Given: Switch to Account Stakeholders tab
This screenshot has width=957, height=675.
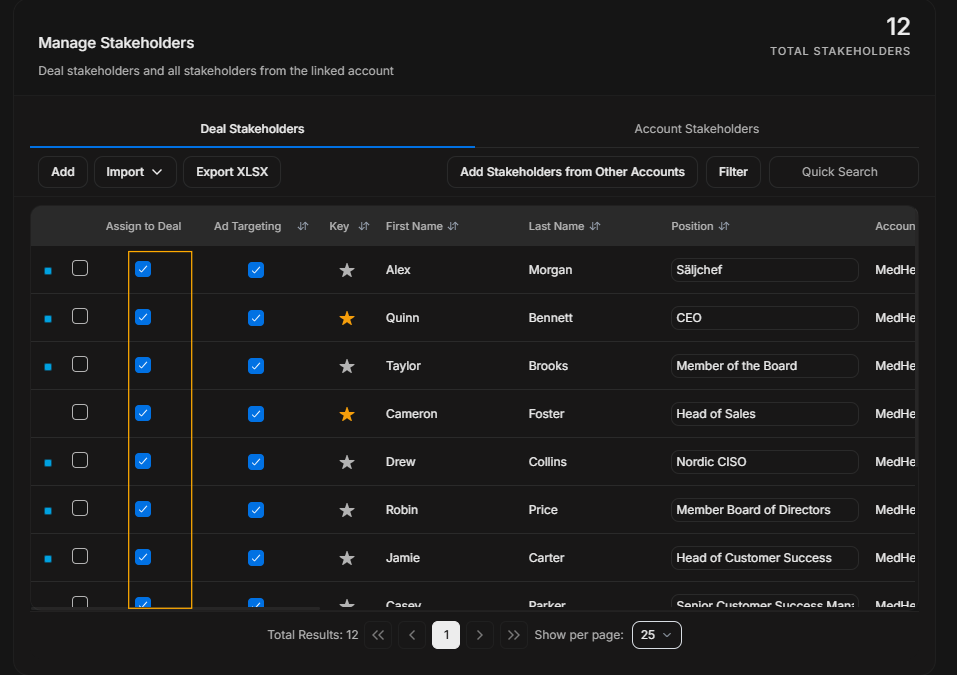Looking at the screenshot, I should tap(696, 129).
